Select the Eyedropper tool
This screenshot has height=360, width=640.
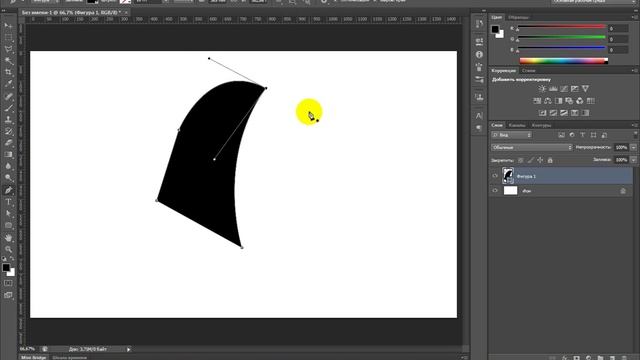click(x=8, y=84)
